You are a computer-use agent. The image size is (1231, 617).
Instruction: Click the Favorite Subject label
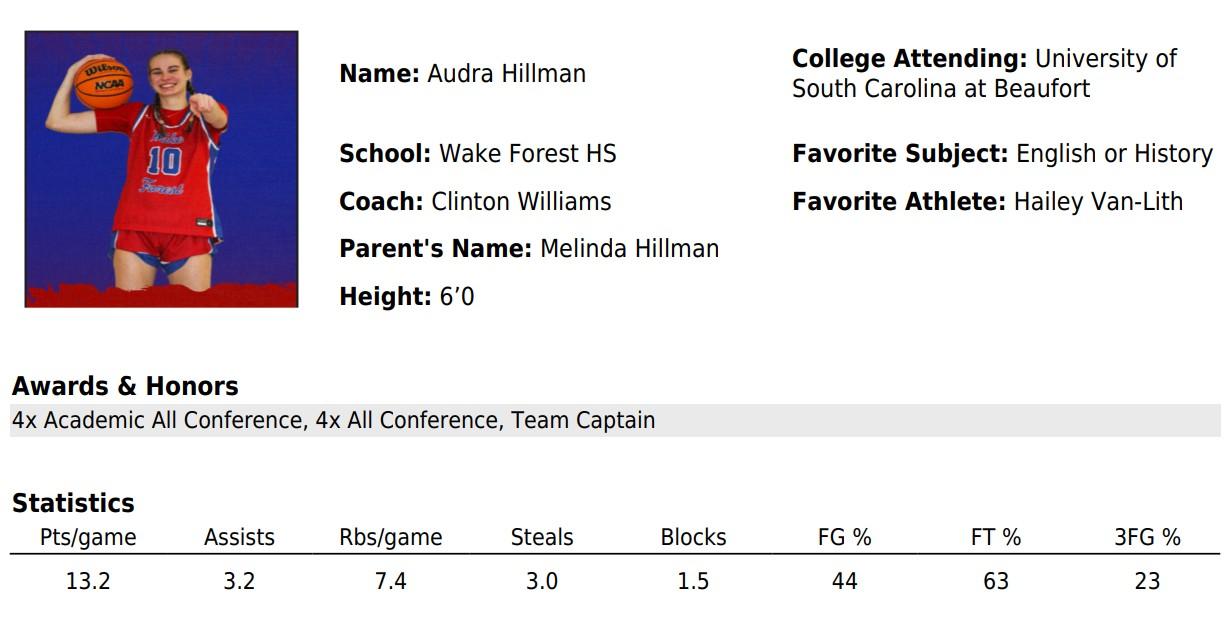(900, 154)
